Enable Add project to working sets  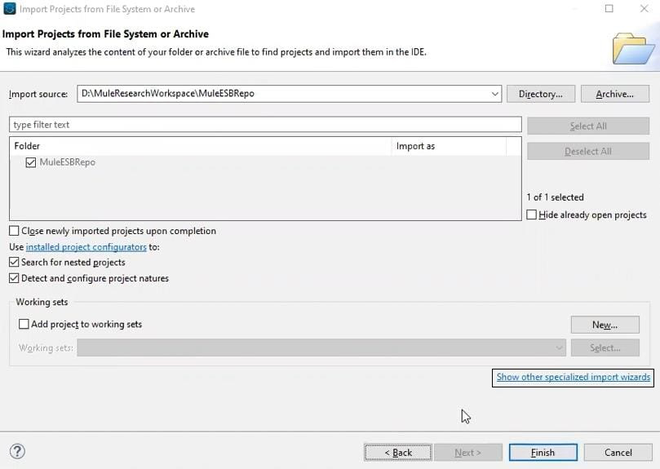(25, 324)
